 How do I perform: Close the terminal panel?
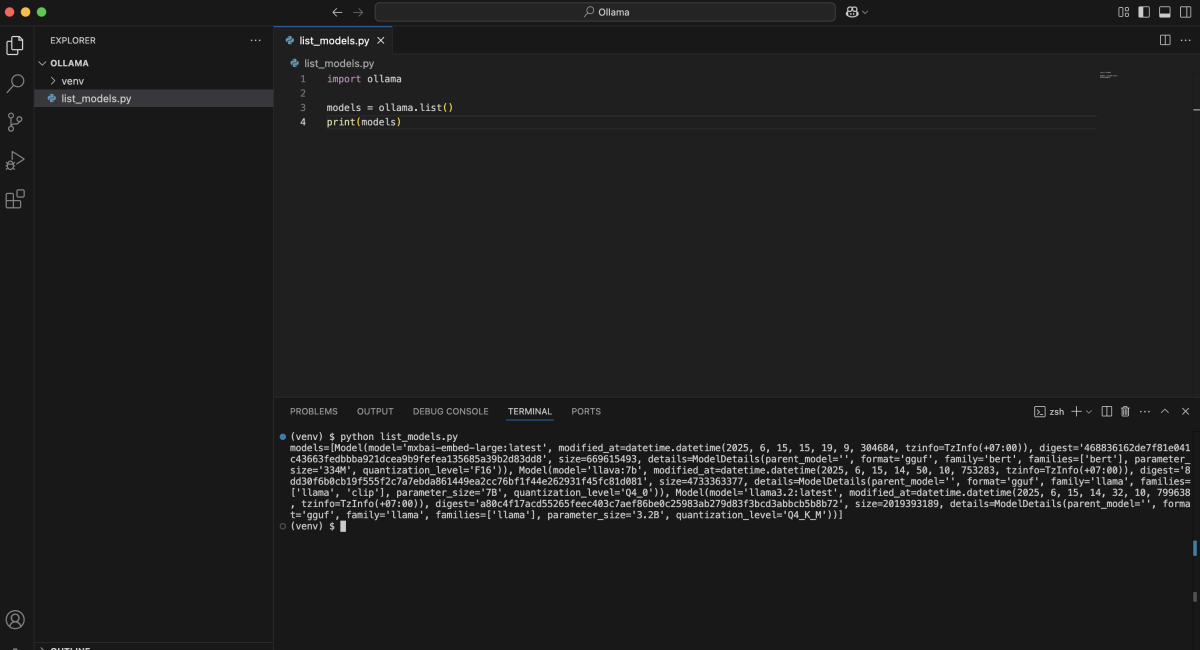coord(1185,411)
